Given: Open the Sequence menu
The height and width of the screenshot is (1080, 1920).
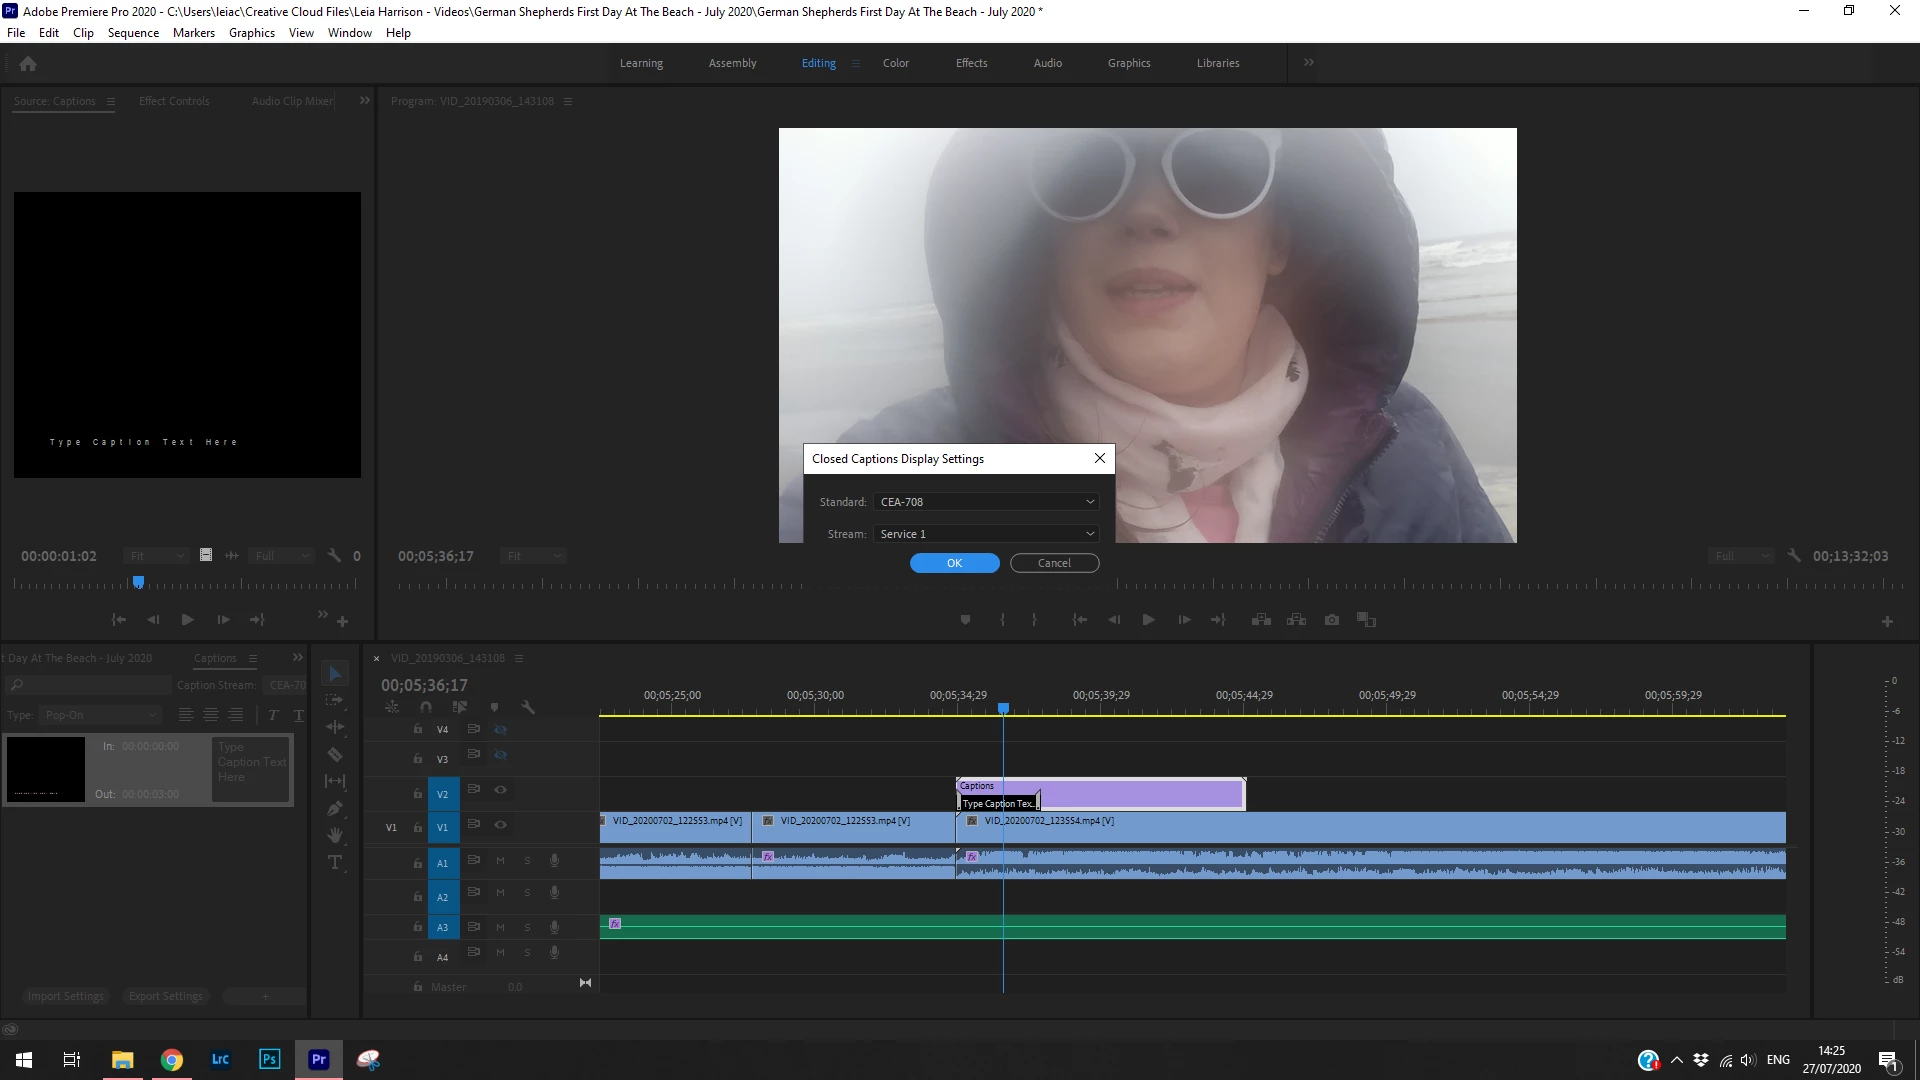Looking at the screenshot, I should click(x=133, y=33).
